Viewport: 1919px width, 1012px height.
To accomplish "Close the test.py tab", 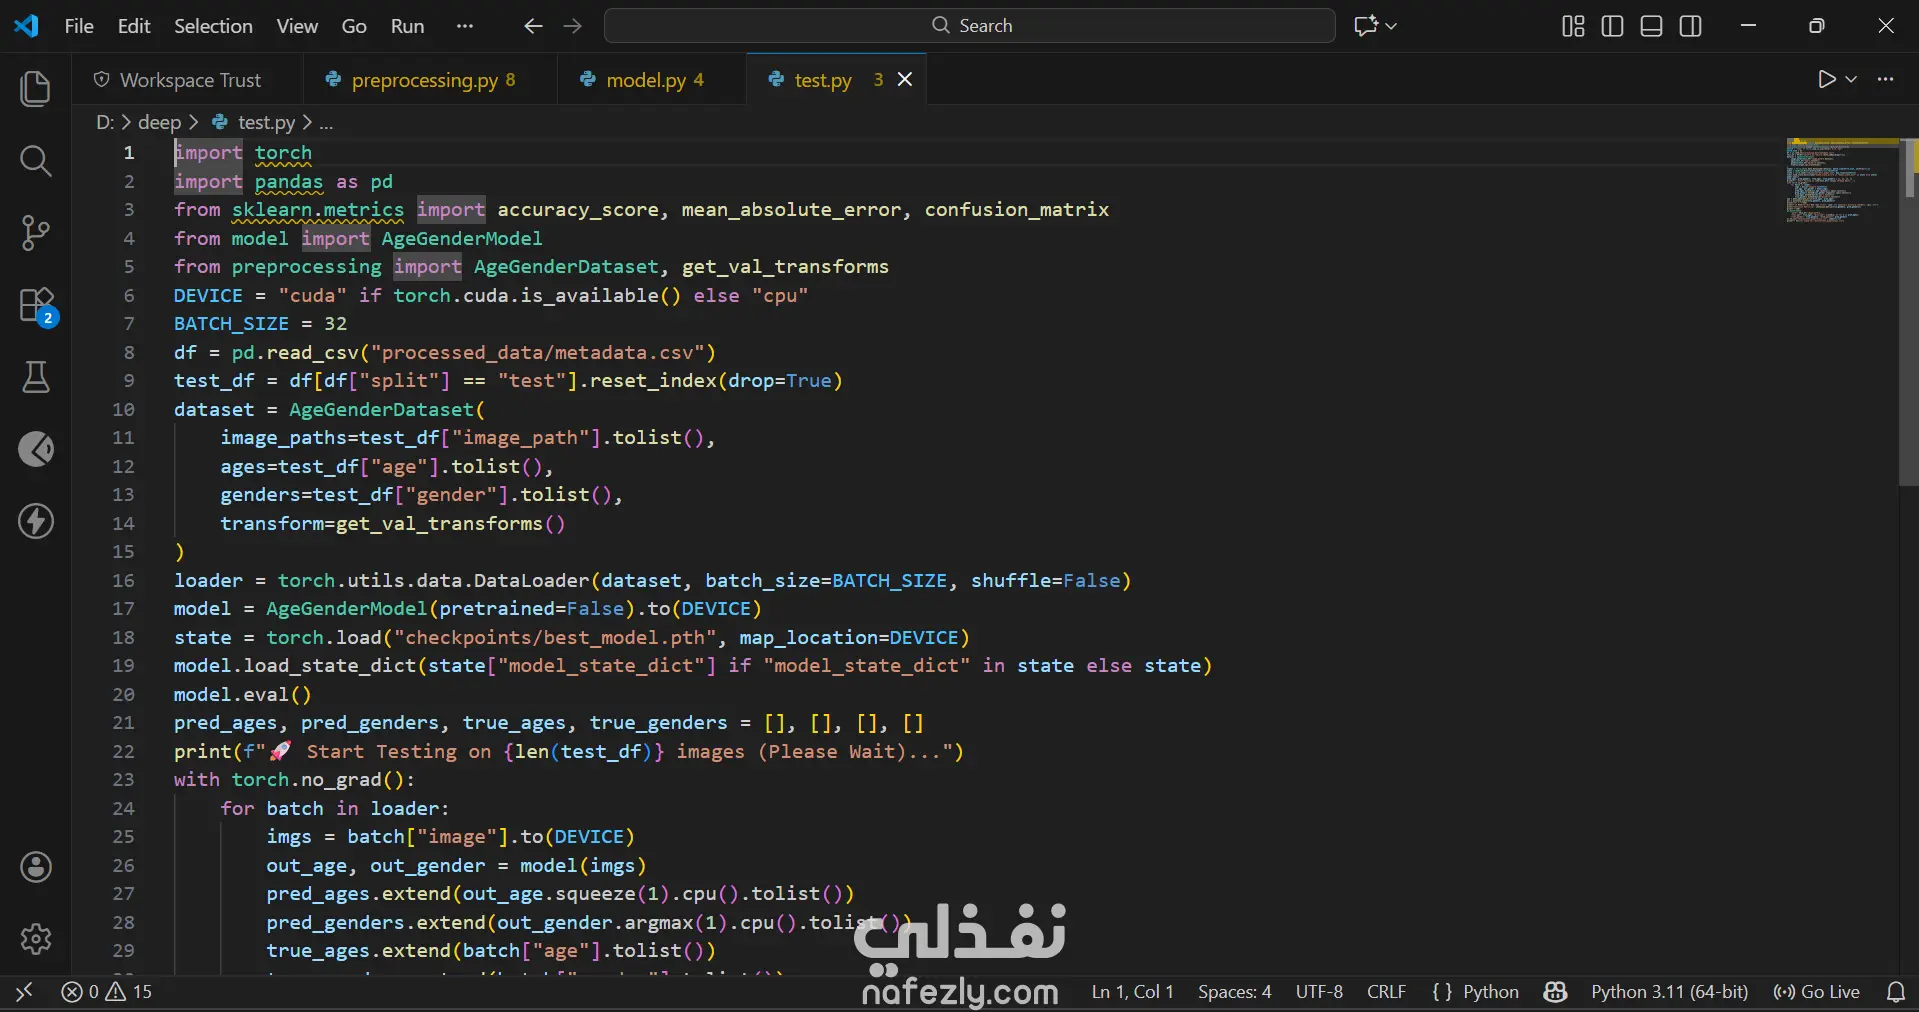I will (x=905, y=79).
